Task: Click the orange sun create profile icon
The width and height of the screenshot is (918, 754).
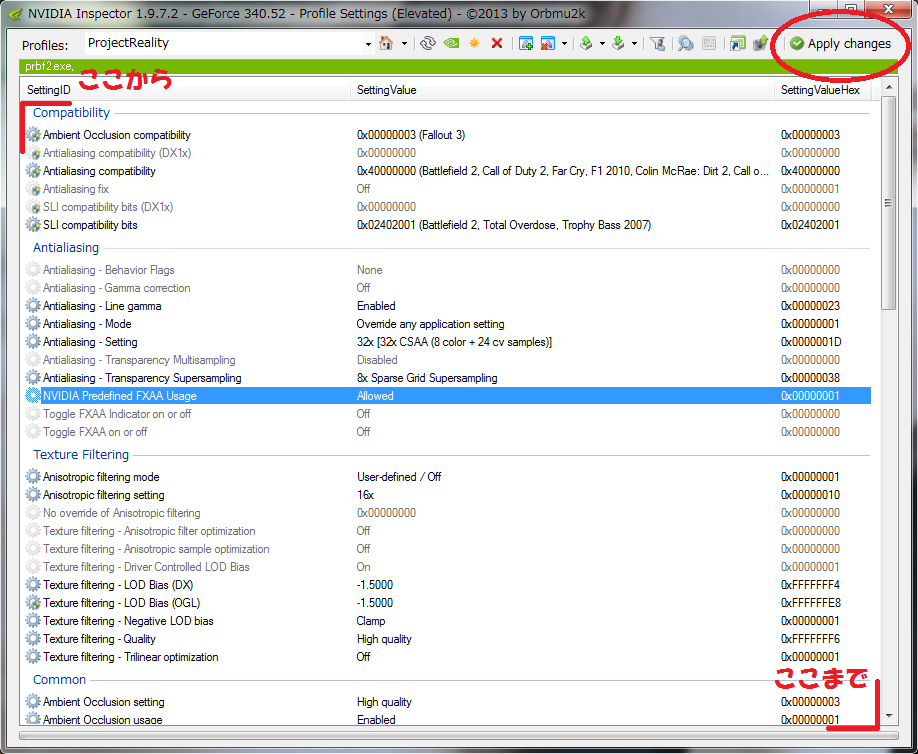Action: pyautogui.click(x=474, y=44)
